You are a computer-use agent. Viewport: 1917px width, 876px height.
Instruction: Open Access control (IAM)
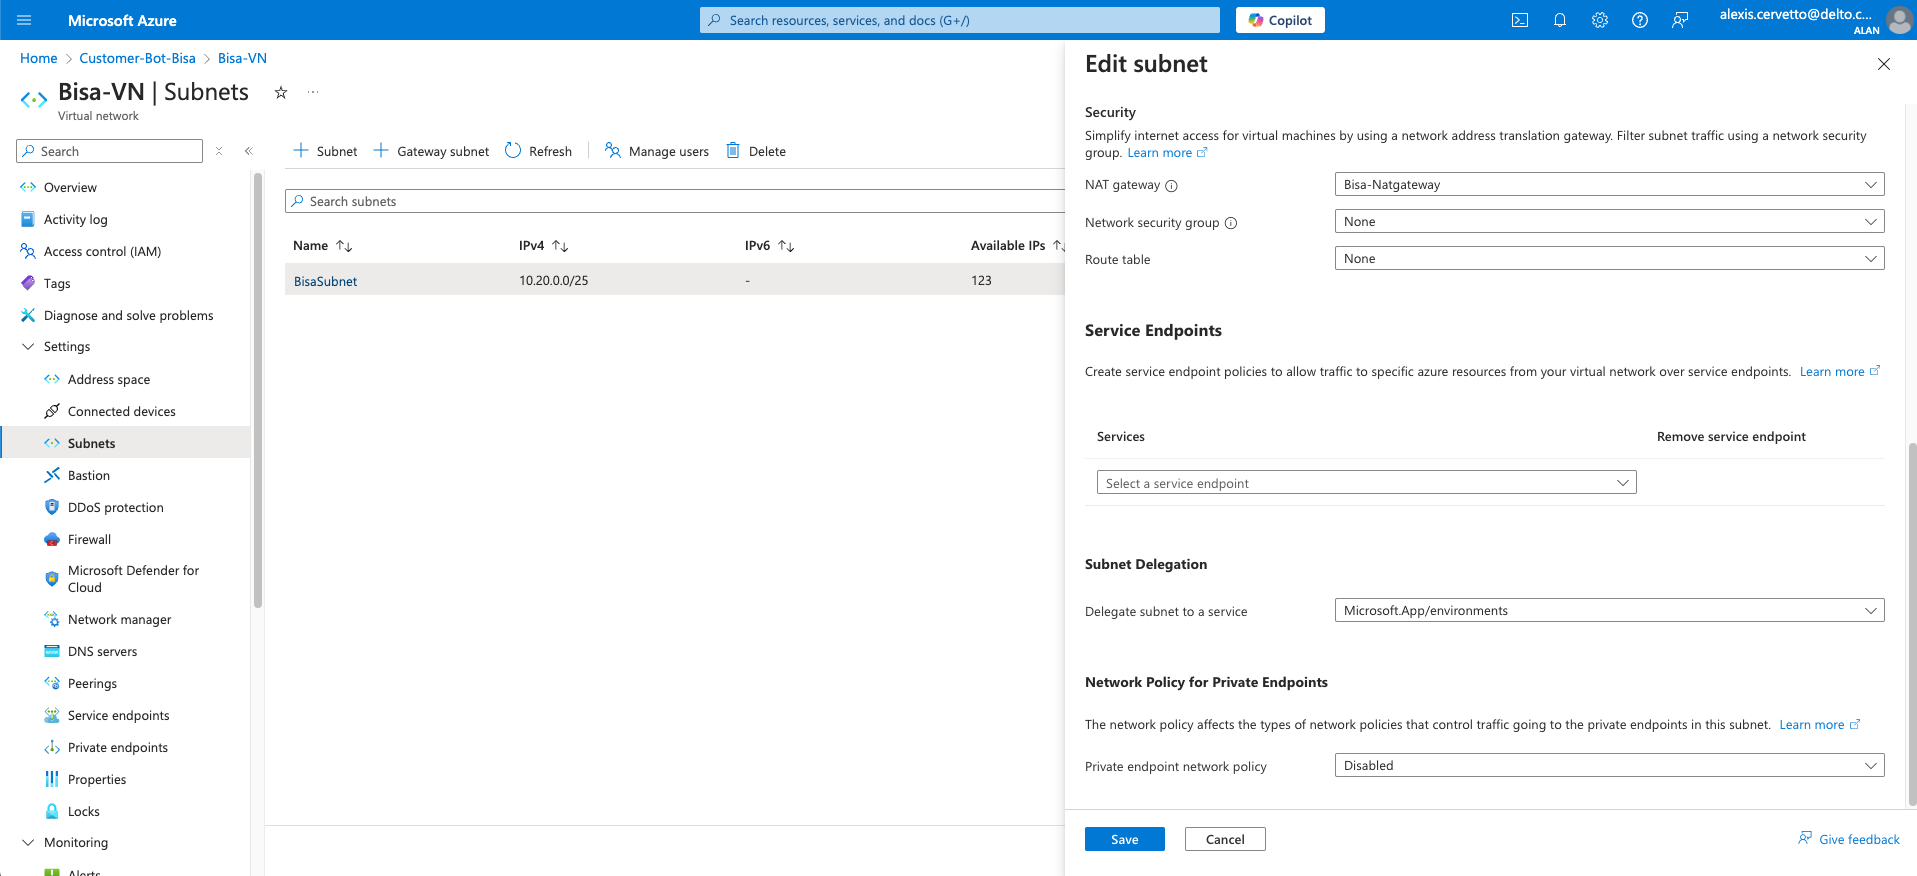(102, 251)
